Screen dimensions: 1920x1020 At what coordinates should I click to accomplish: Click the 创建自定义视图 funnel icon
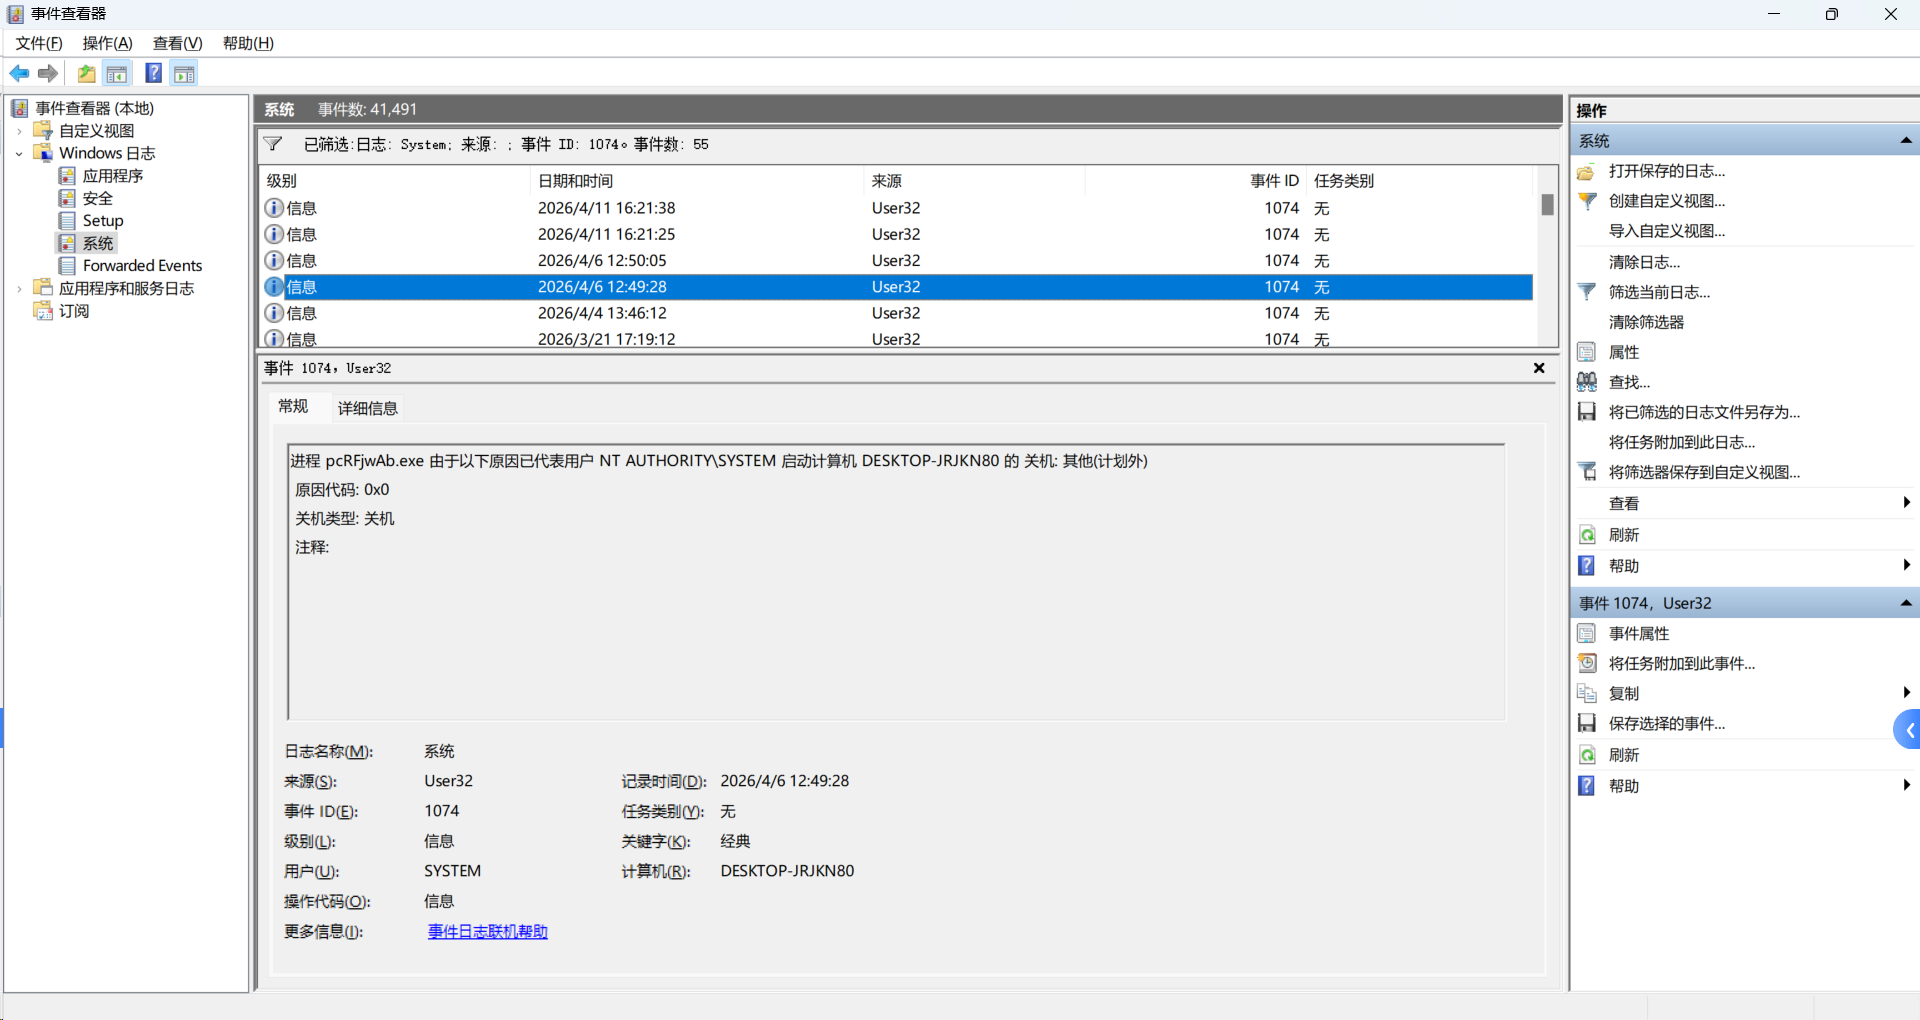(x=1586, y=201)
